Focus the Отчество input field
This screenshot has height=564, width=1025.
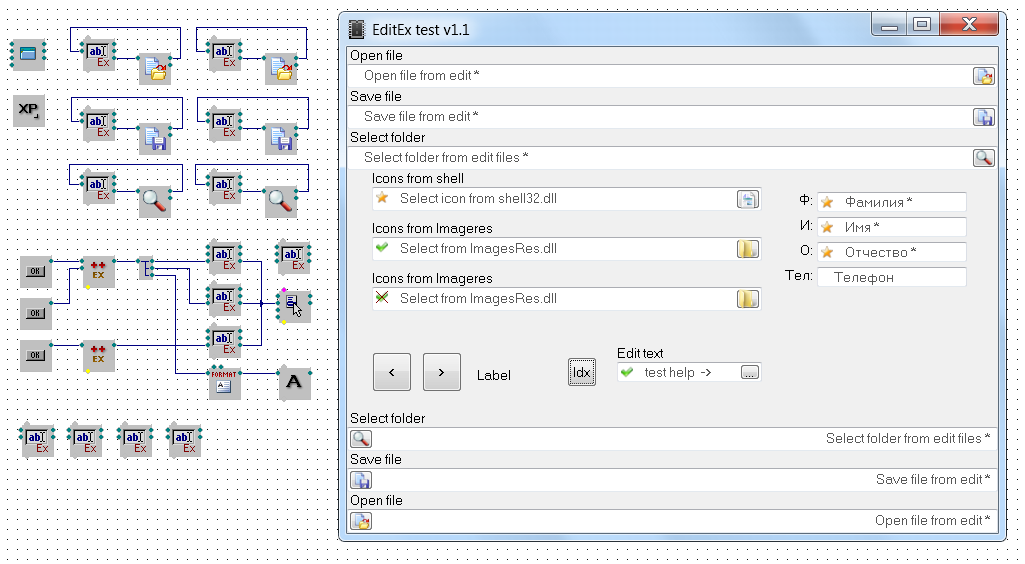pyautogui.click(x=892, y=252)
